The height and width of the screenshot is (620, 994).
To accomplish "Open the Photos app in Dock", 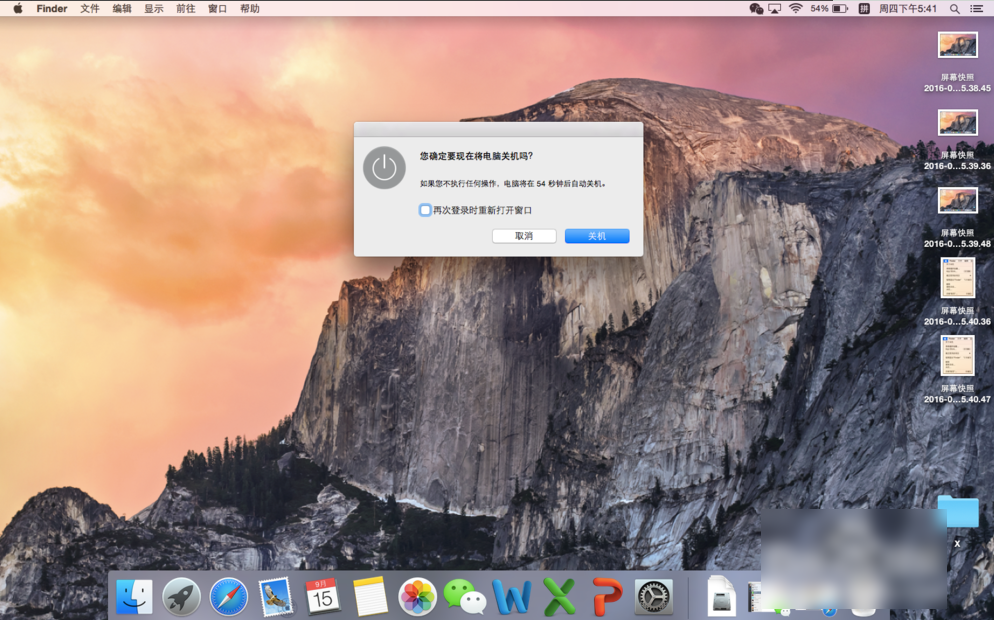I will (417, 597).
